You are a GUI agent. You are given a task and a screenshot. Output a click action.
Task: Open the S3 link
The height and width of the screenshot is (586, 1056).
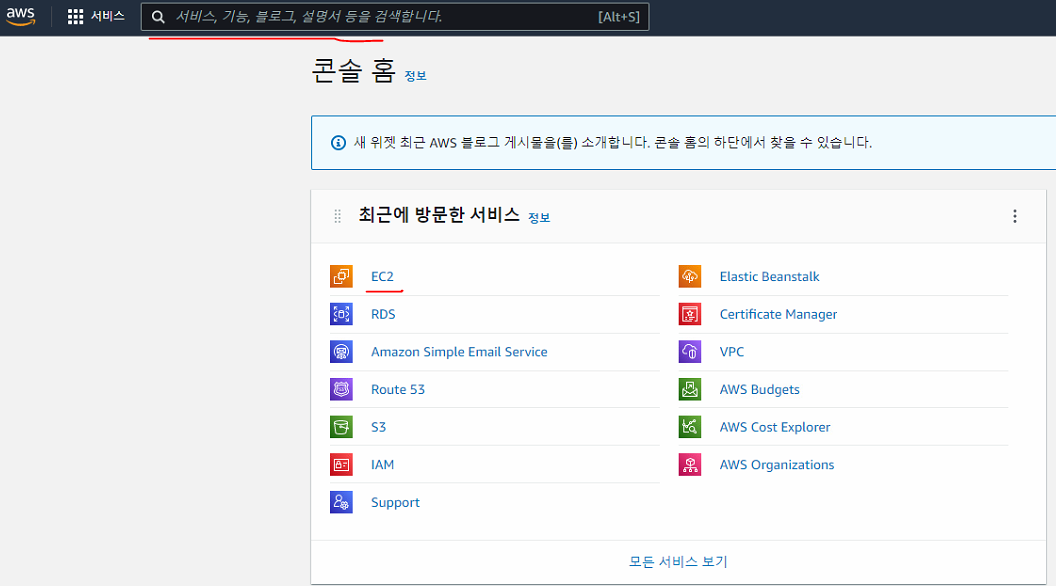[x=378, y=428]
